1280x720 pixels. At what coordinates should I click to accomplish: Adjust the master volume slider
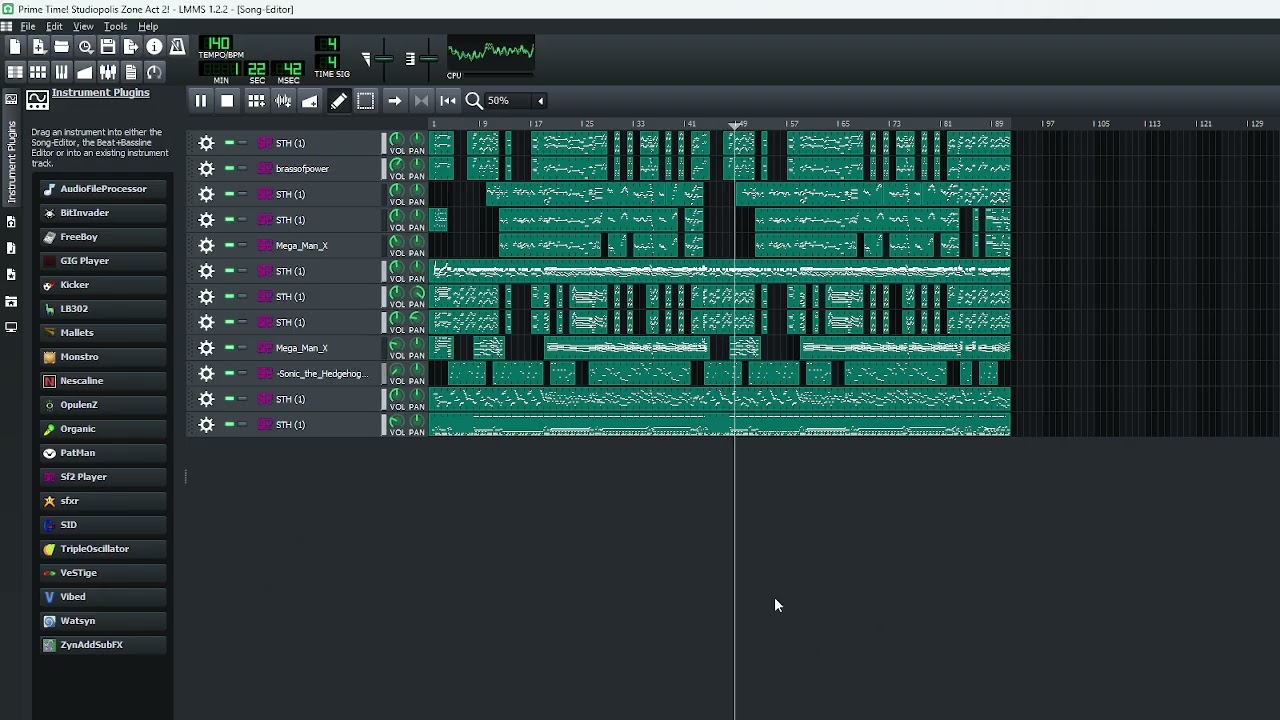382,58
